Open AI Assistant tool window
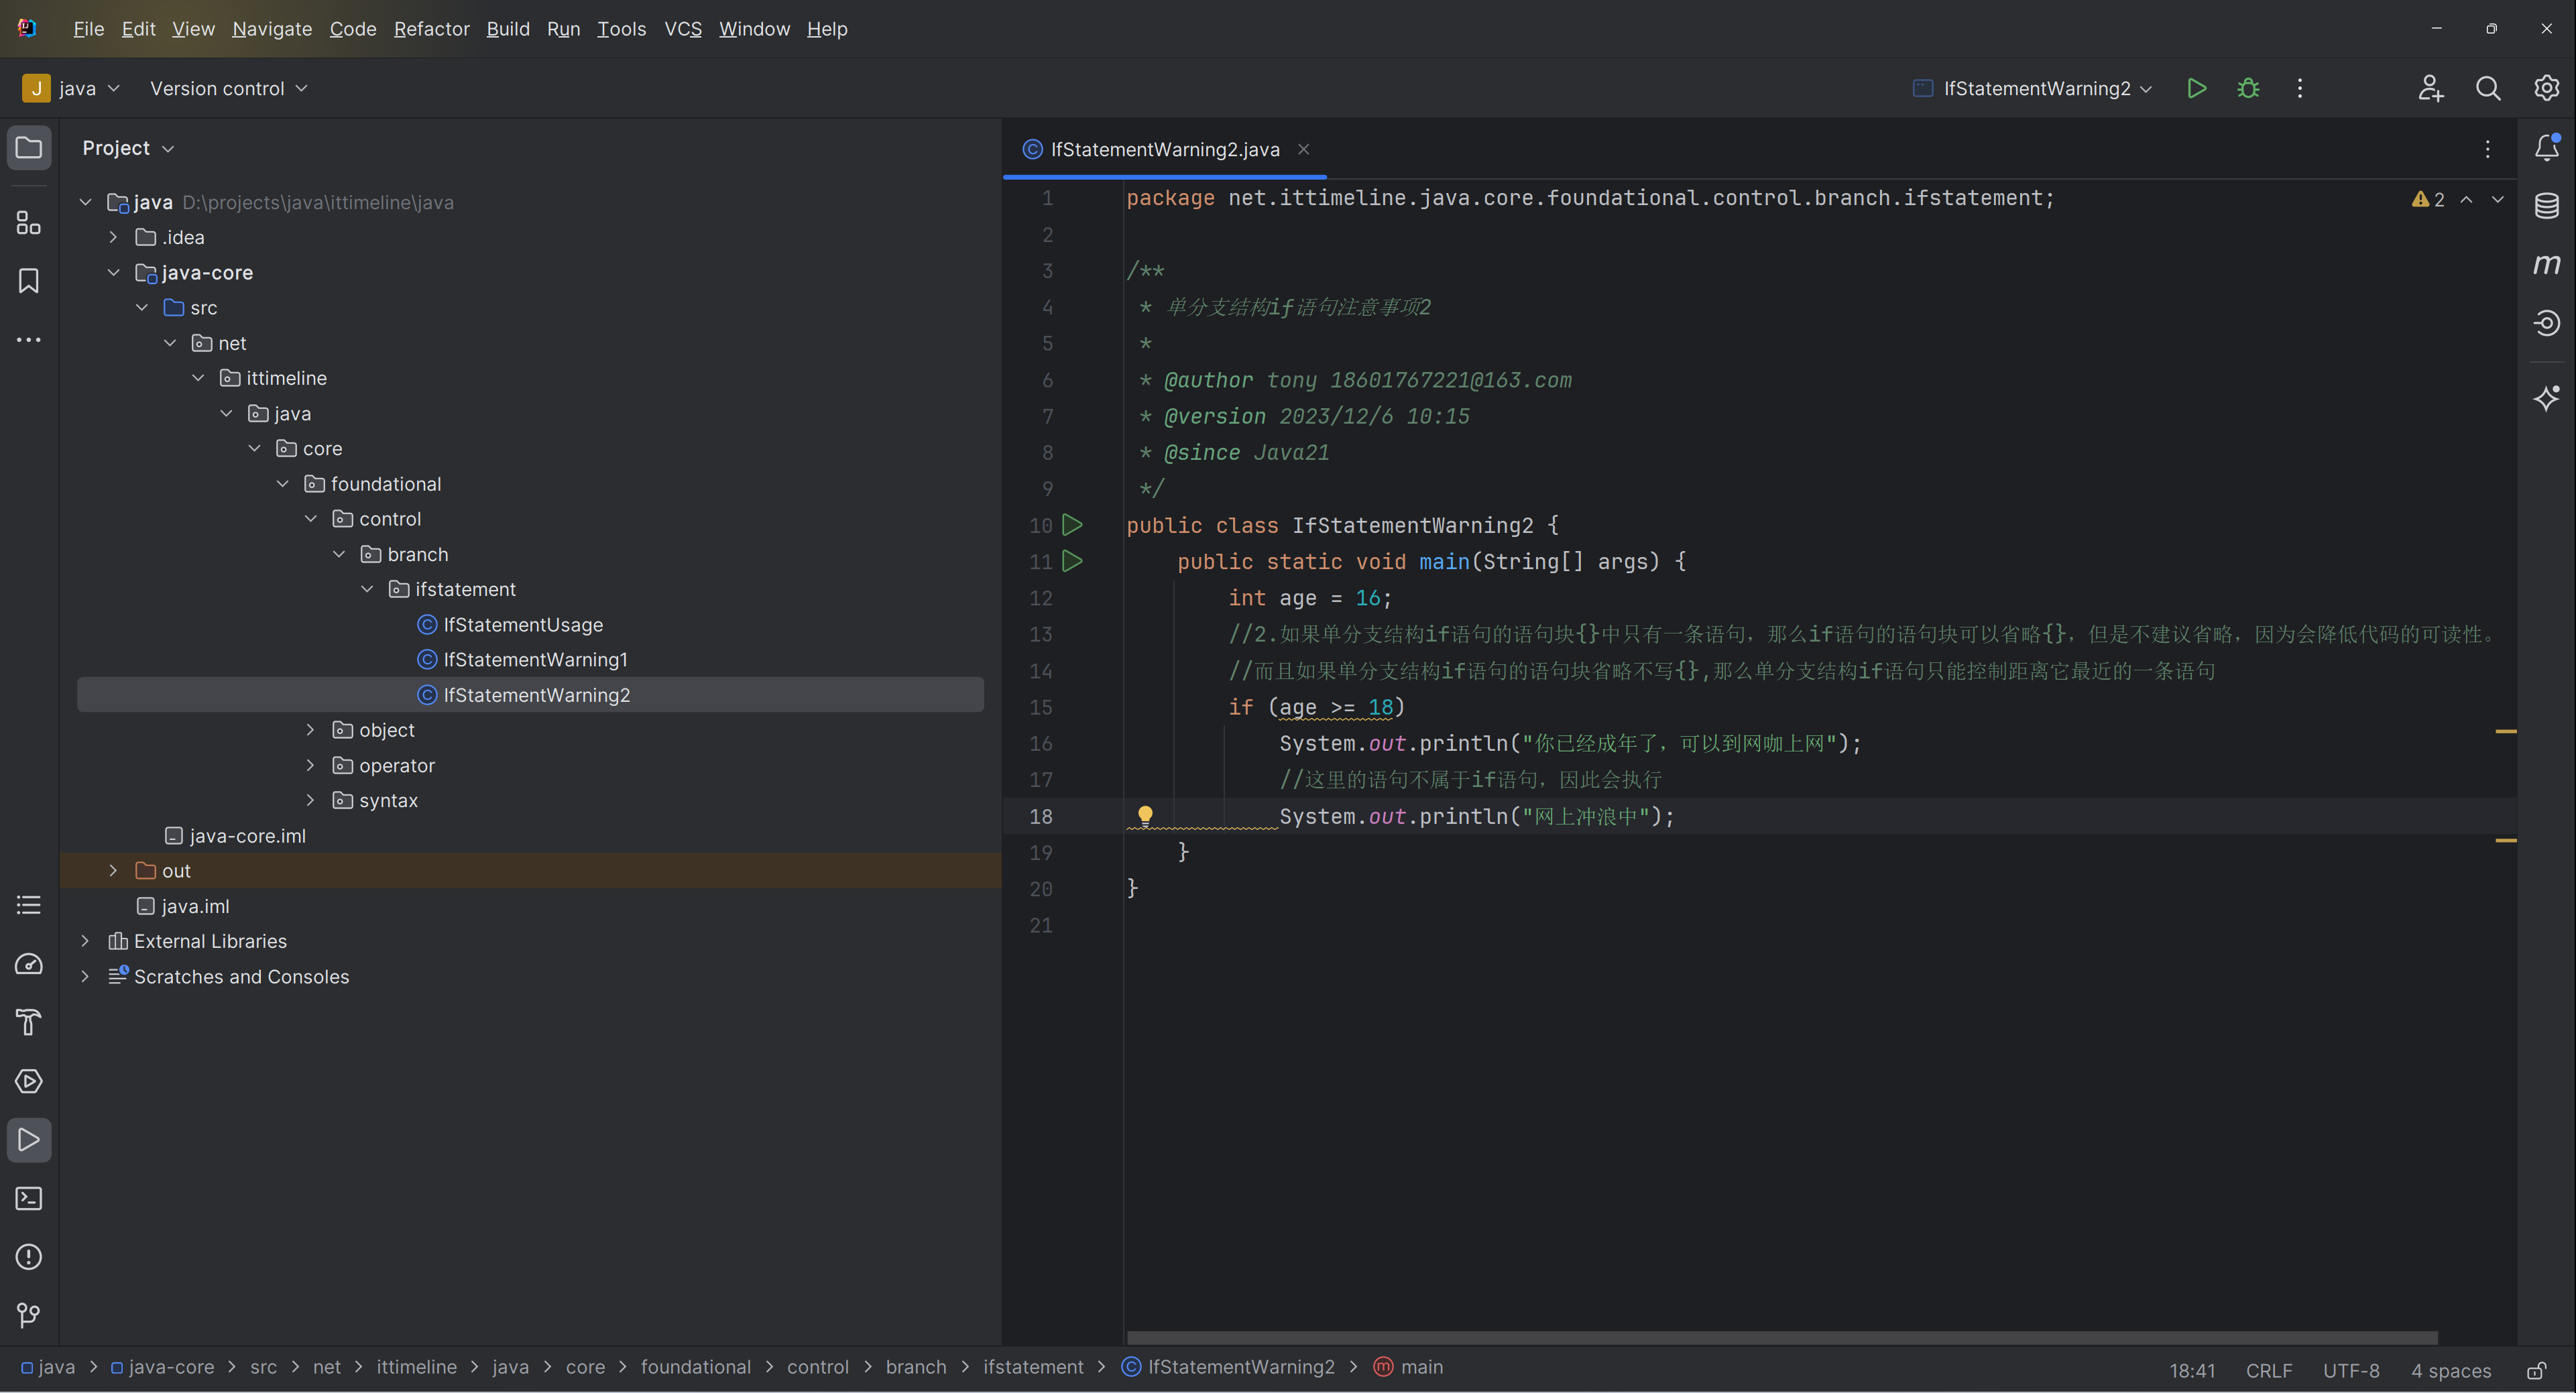 [x=2547, y=398]
